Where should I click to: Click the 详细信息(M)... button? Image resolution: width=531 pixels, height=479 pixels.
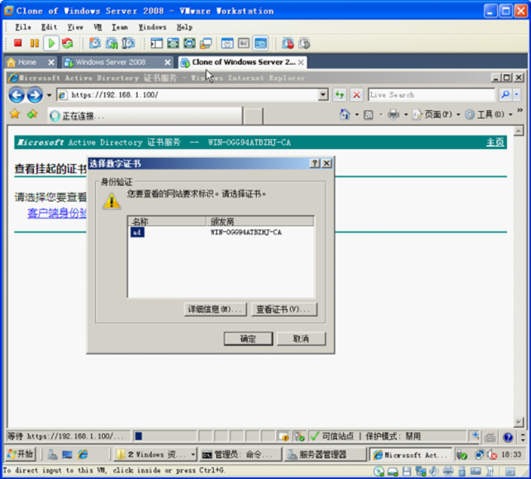pos(215,309)
